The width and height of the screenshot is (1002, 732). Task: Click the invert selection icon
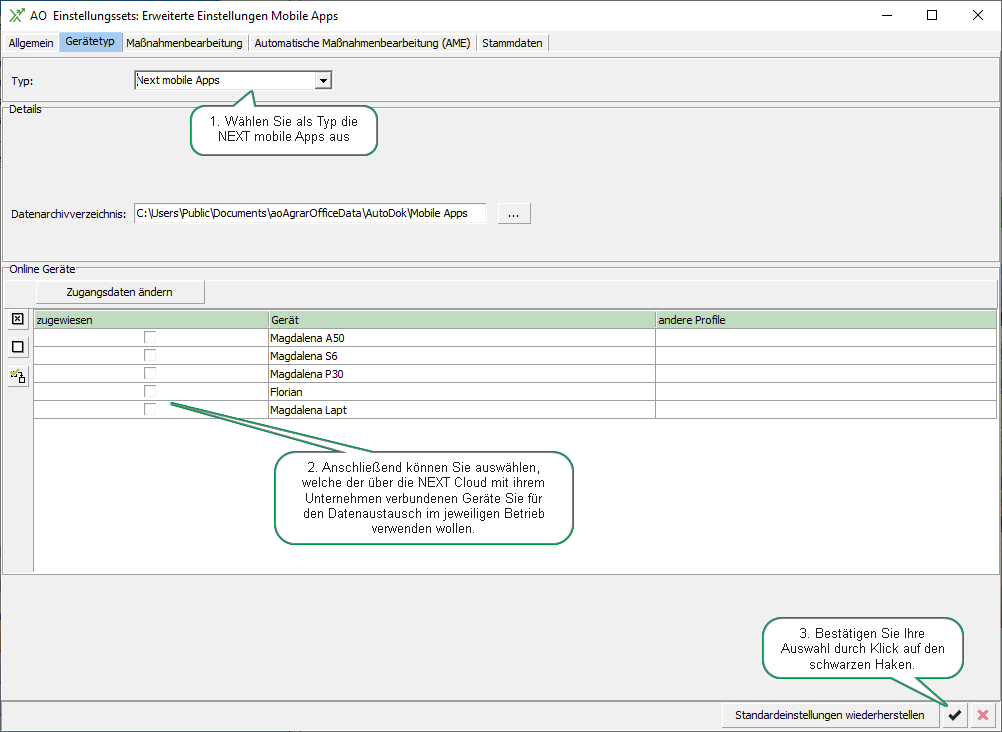click(17, 376)
